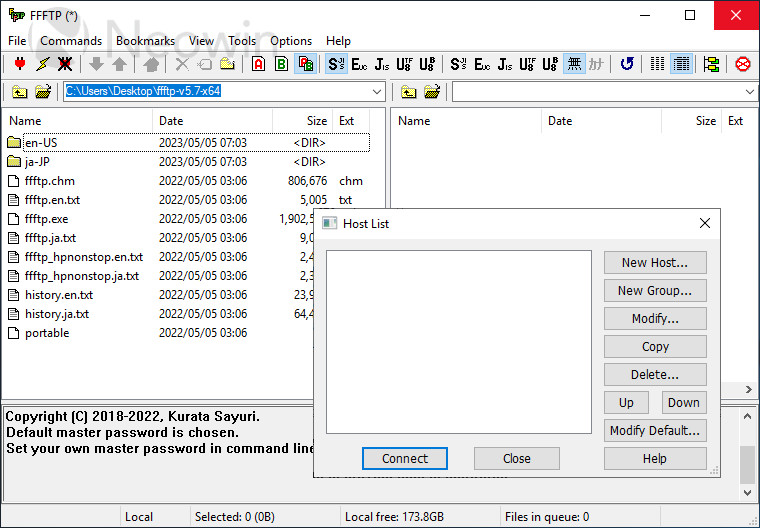
Task: Open the Help menu in menu bar
Action: click(338, 41)
